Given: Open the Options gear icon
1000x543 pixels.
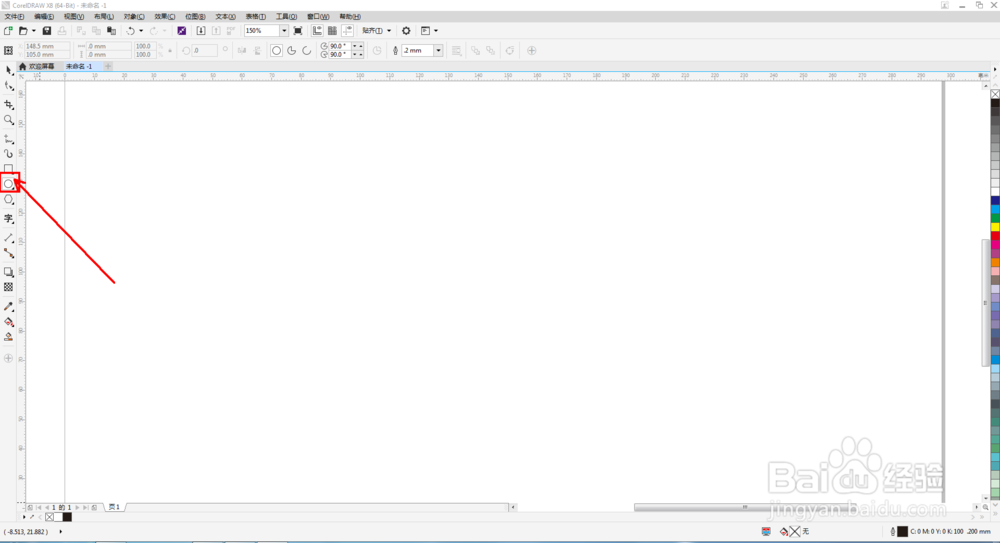Looking at the screenshot, I should [x=406, y=31].
